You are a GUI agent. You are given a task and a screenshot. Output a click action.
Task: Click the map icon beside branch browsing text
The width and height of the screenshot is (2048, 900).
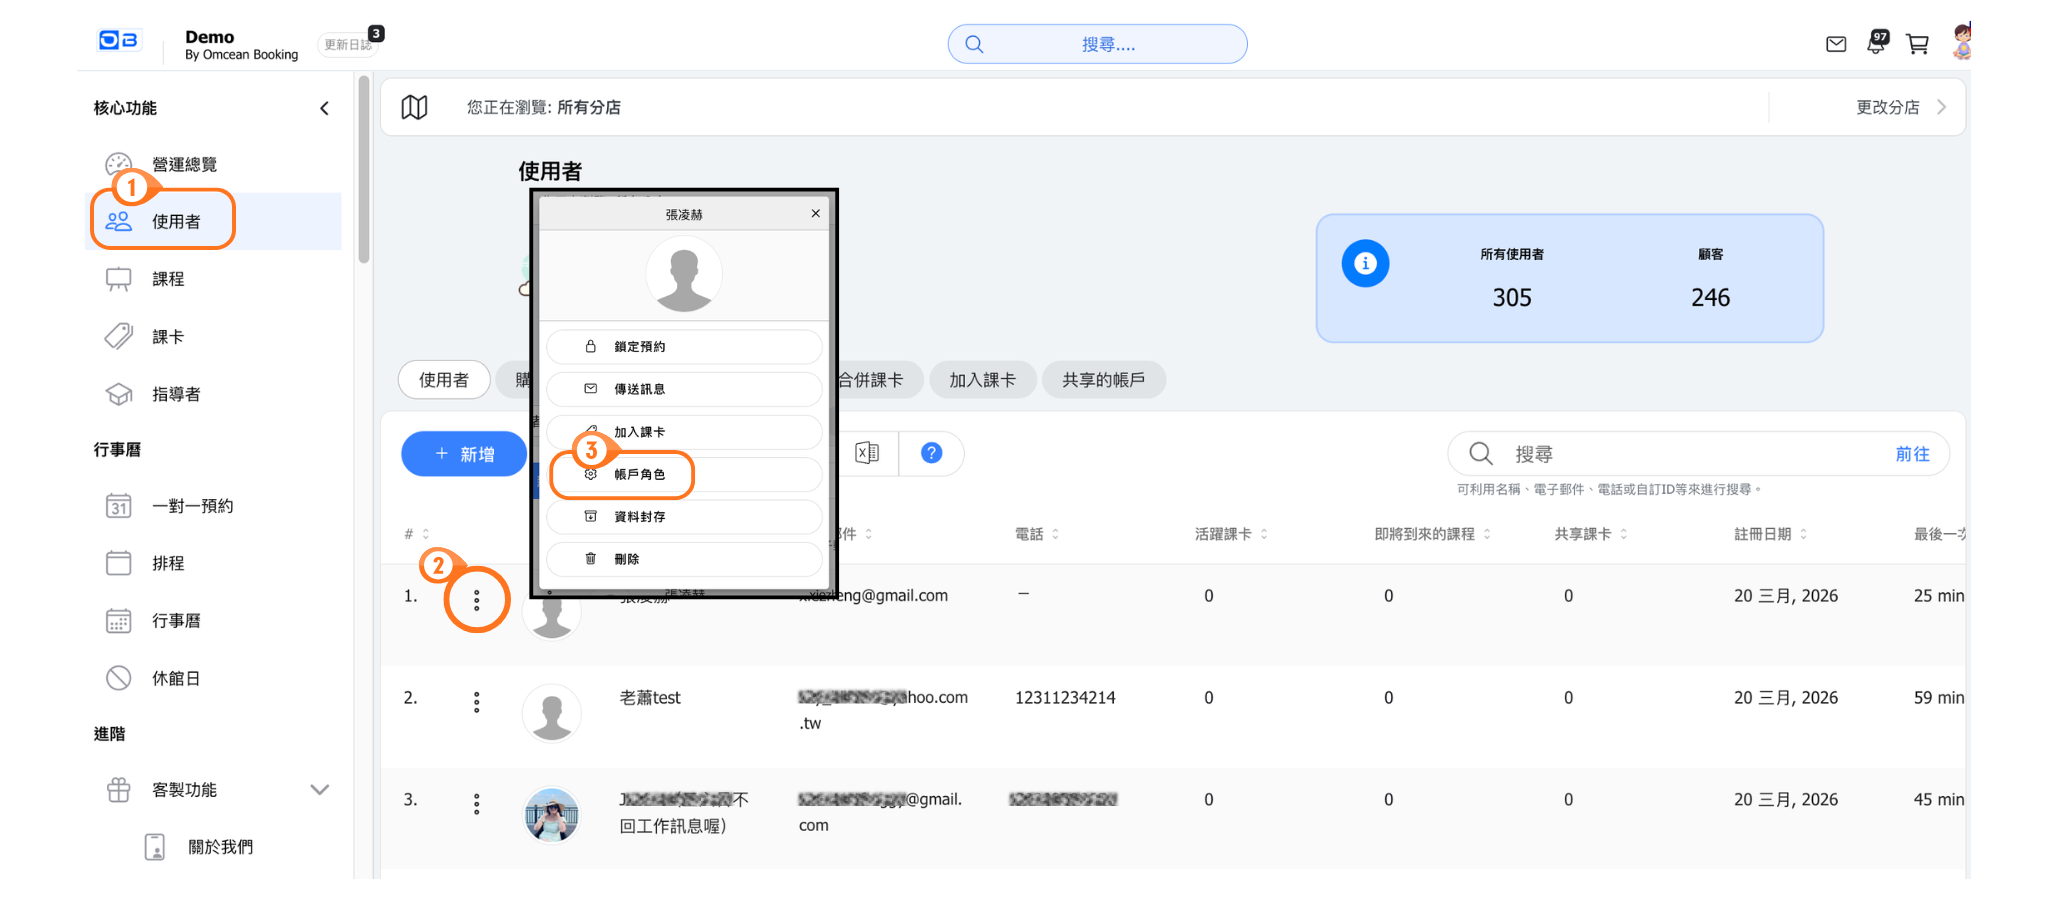(414, 107)
